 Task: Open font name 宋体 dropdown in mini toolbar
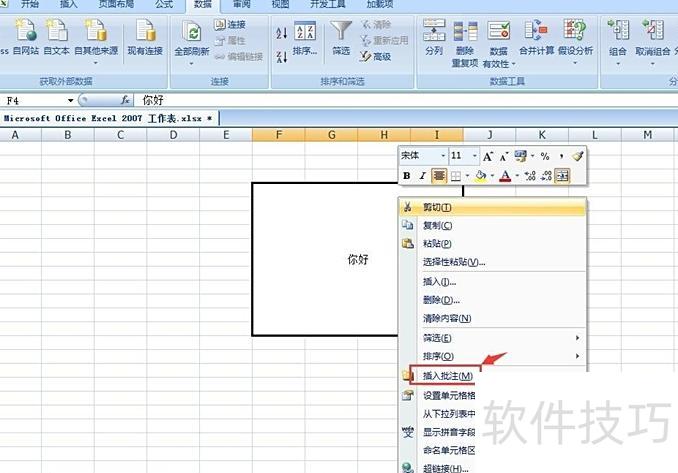pos(443,156)
